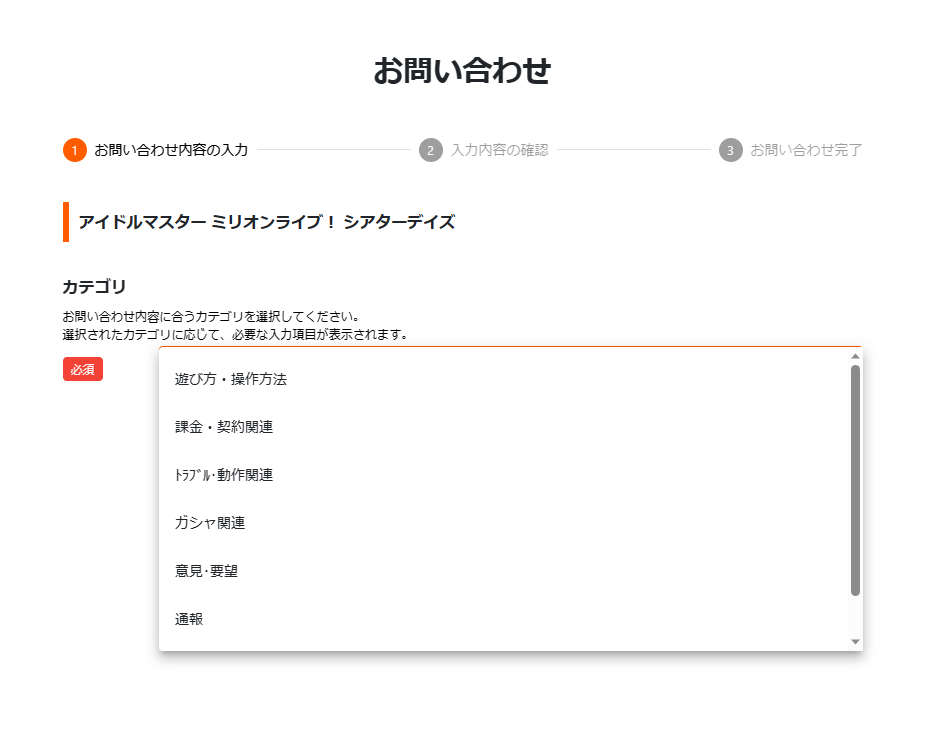Select ガシャ関連 in the category list
The height and width of the screenshot is (740, 925).
tap(505, 523)
